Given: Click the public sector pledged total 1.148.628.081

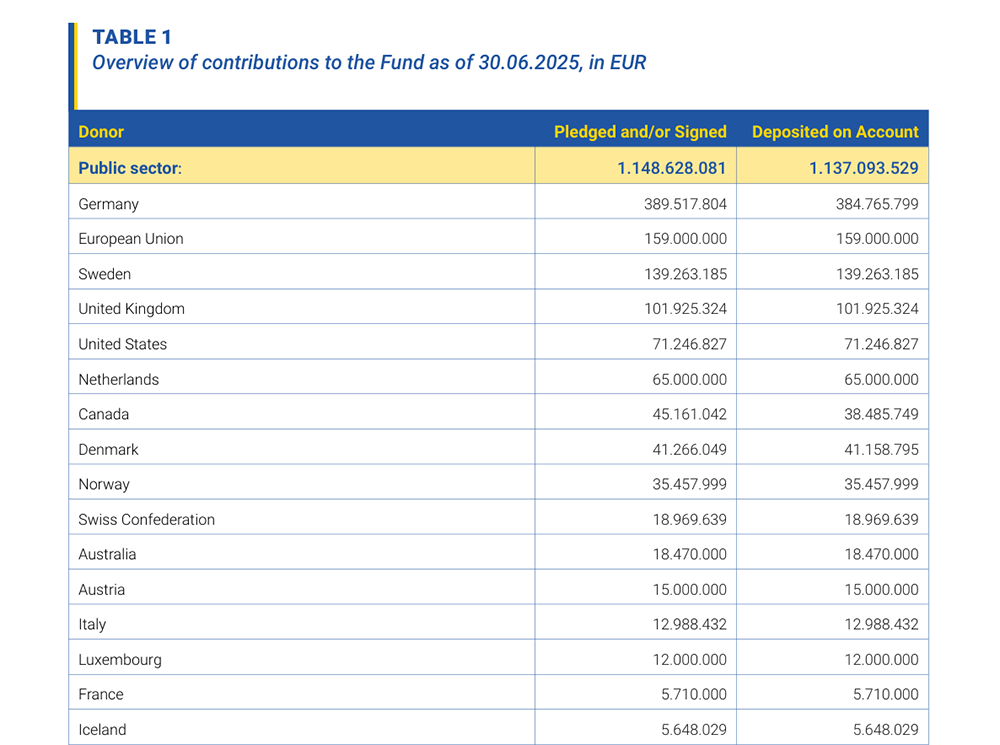Looking at the screenshot, I should (x=671, y=168).
